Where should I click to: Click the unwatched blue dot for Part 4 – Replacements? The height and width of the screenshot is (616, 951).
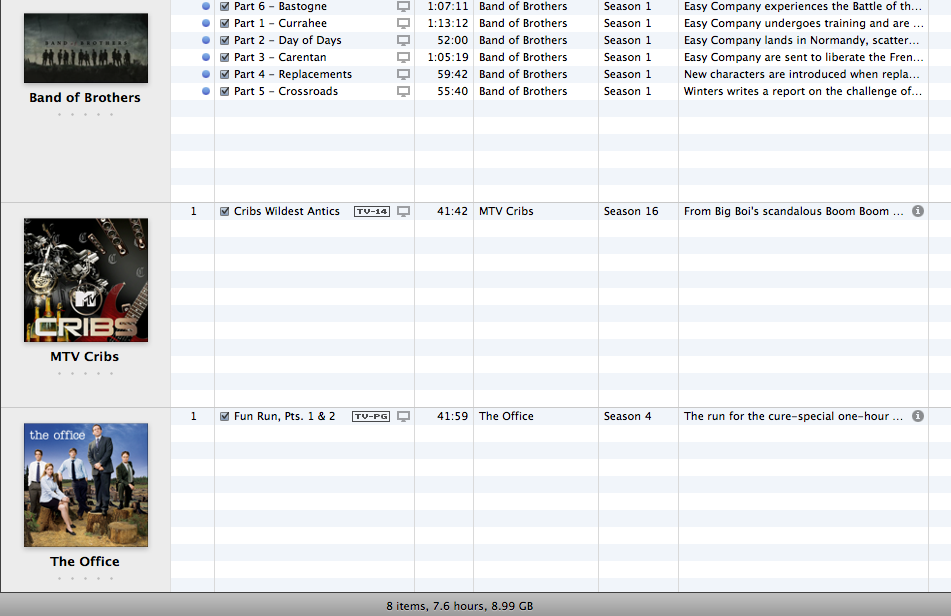point(206,74)
